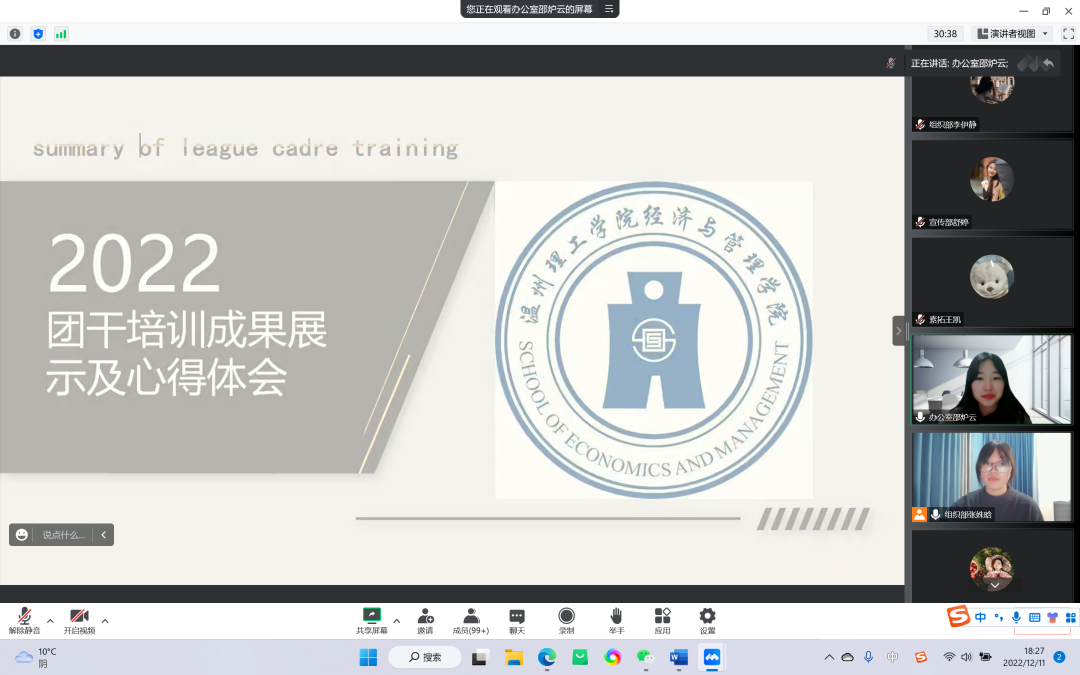Click the tray microphone-in-use icon
This screenshot has height=675, width=1080.
coord(869,657)
